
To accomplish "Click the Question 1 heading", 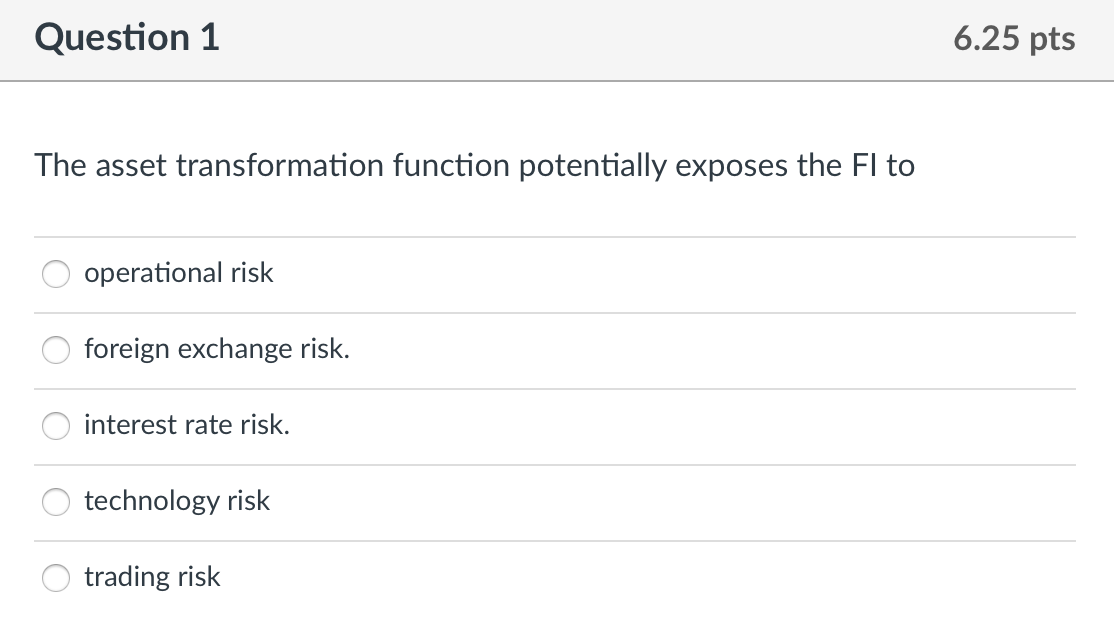I will pyautogui.click(x=124, y=38).
